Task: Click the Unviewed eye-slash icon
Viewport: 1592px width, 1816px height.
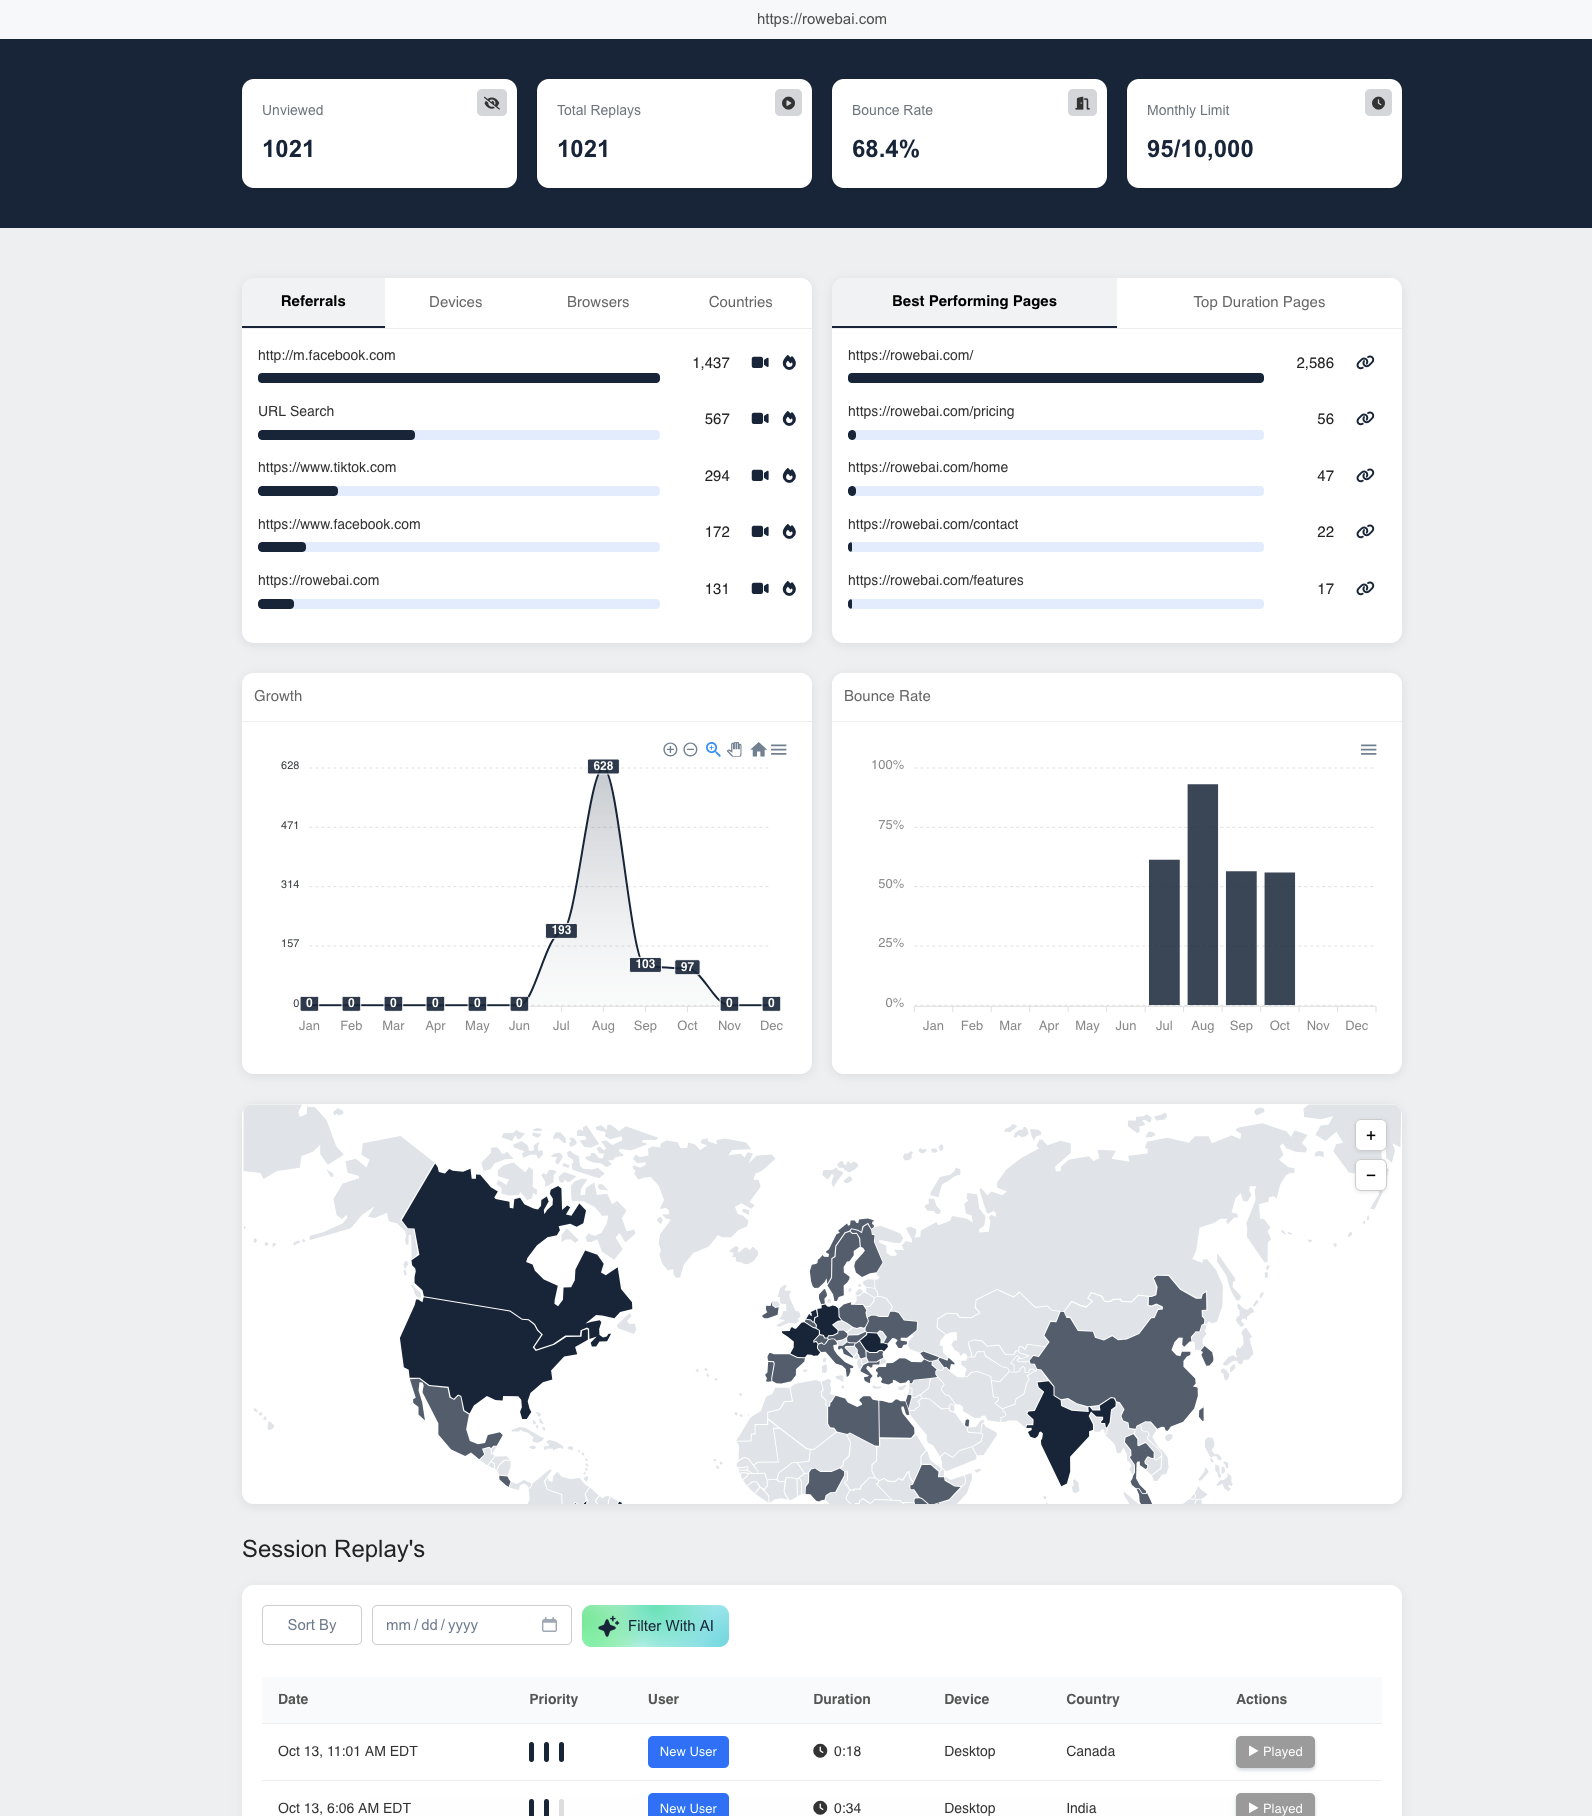Action: click(491, 103)
